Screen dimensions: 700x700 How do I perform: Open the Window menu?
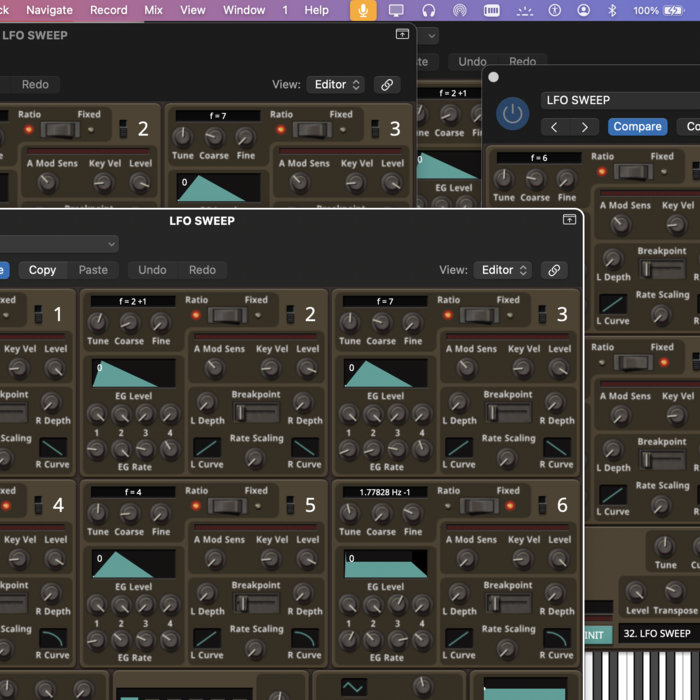243,10
